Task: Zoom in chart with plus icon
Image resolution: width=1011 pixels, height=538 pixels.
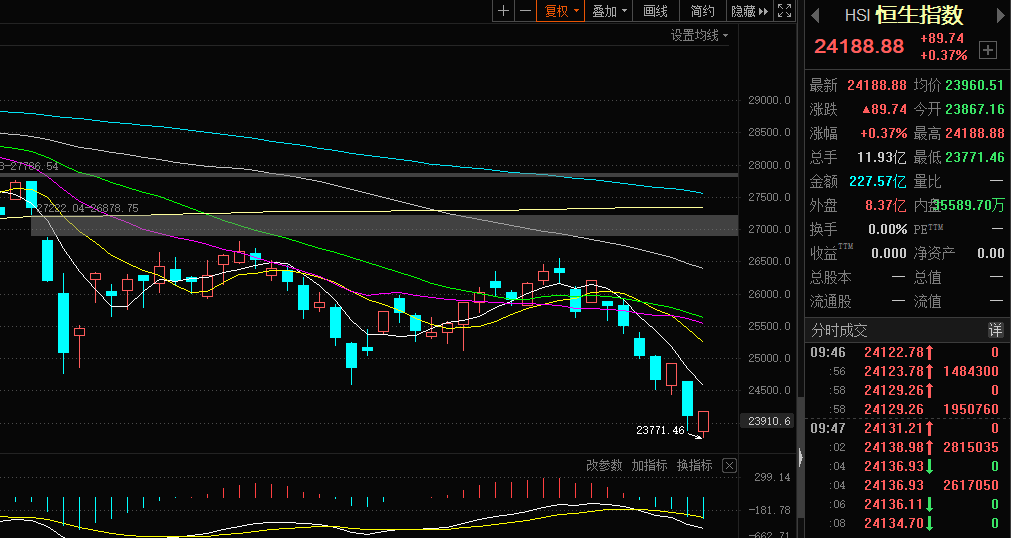Action: tap(503, 11)
